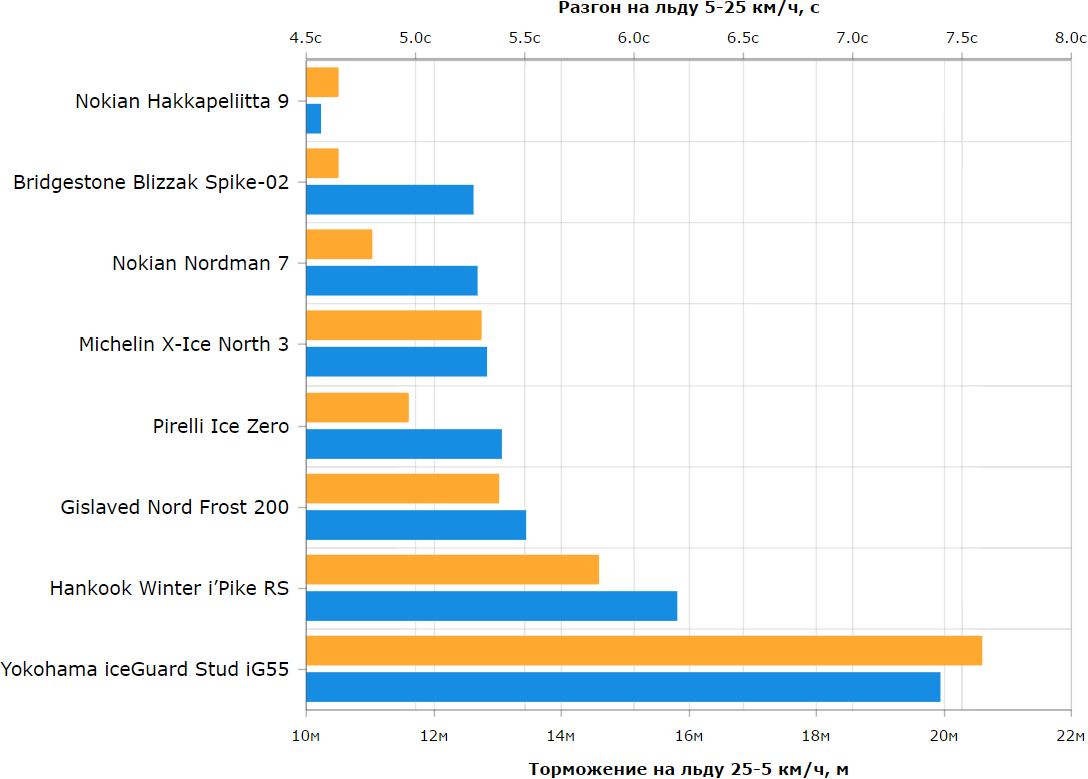Click the bottom axis title 'Торможение на льду 25-5 км/ч, м'

[689, 769]
